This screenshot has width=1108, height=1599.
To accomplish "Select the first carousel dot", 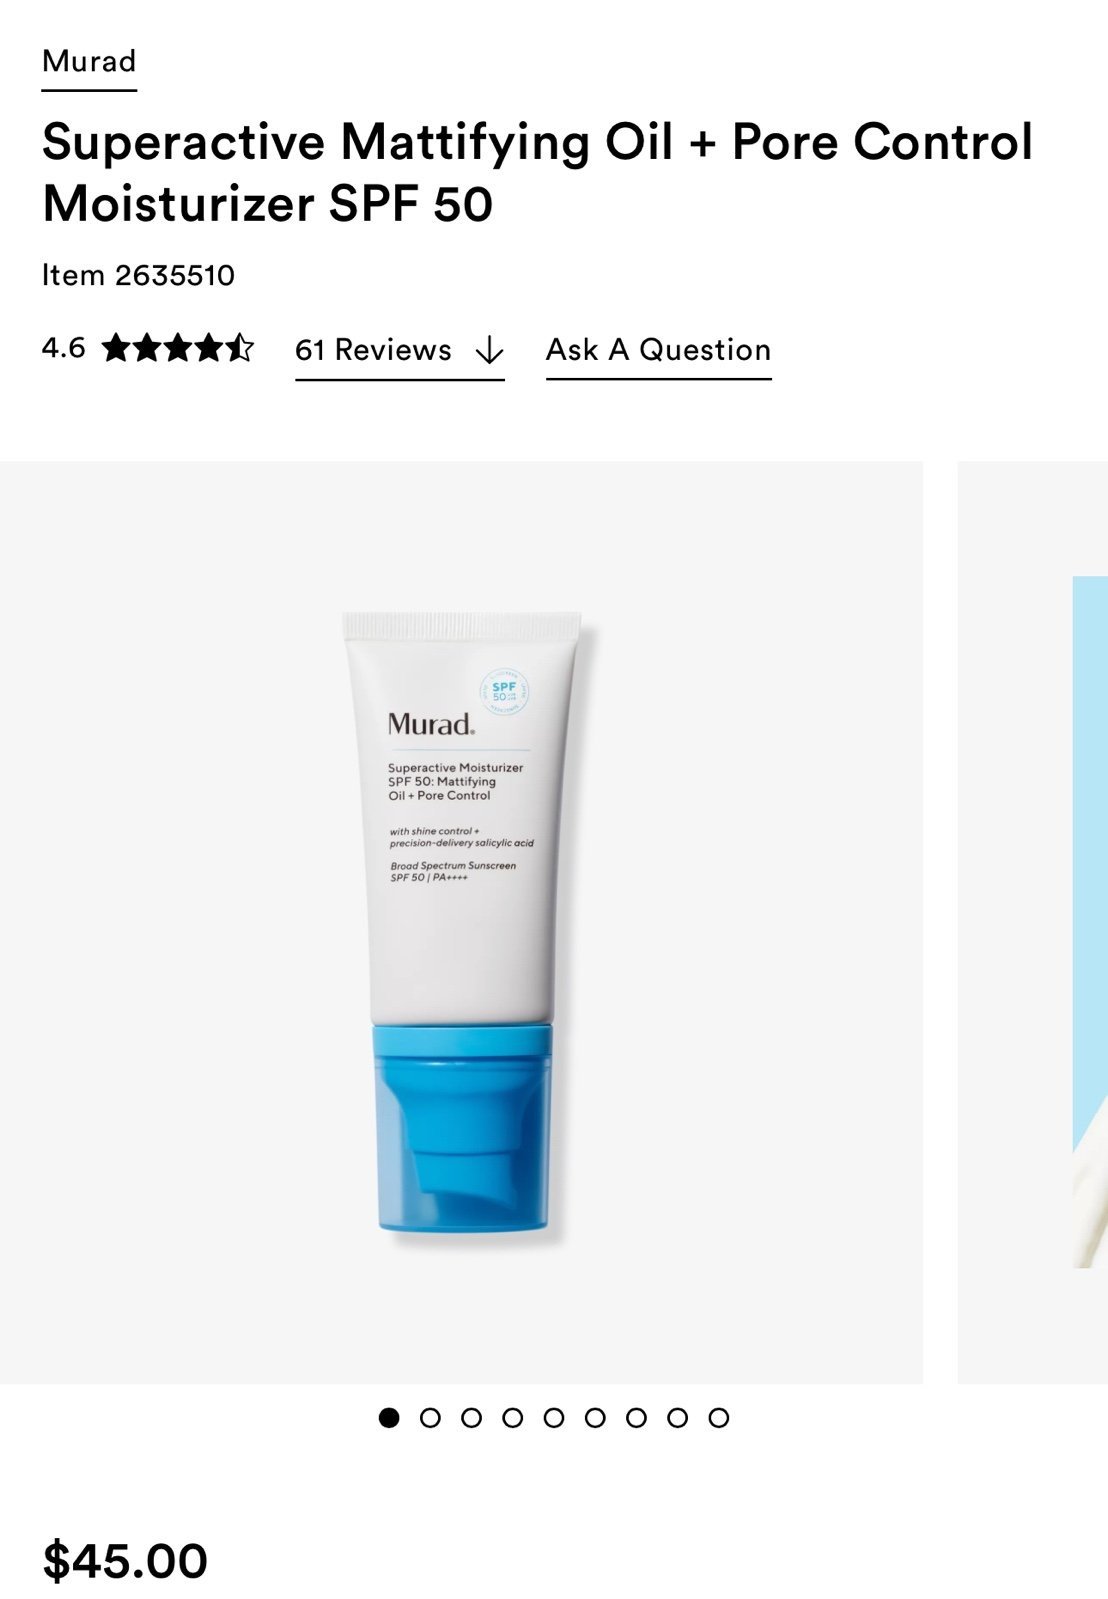I will 389,1417.
